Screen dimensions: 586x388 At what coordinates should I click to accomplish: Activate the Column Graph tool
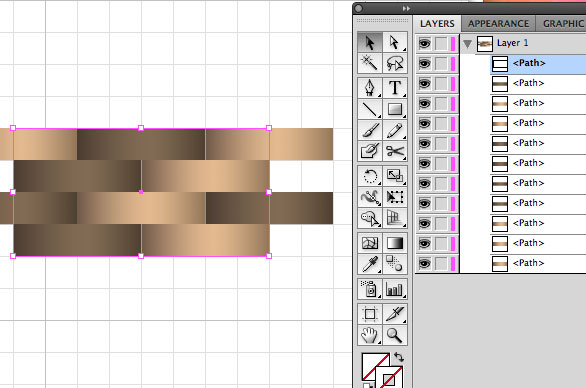tap(394, 289)
